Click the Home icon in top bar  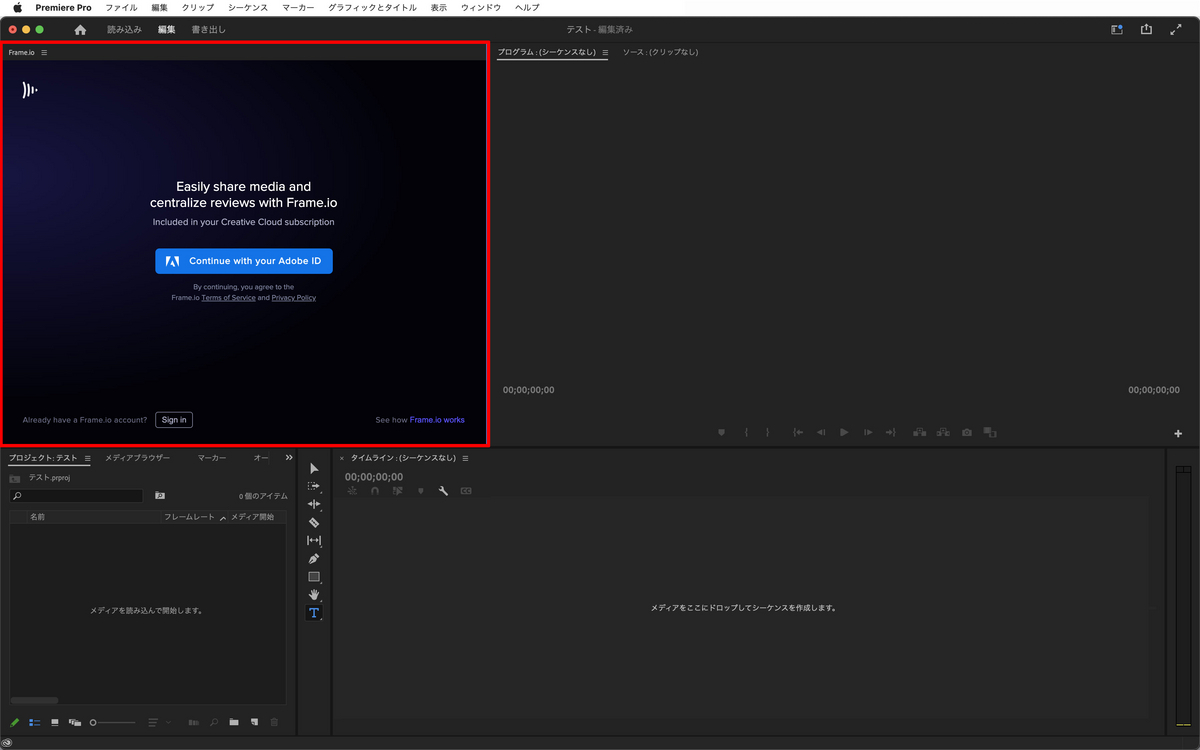coord(80,30)
